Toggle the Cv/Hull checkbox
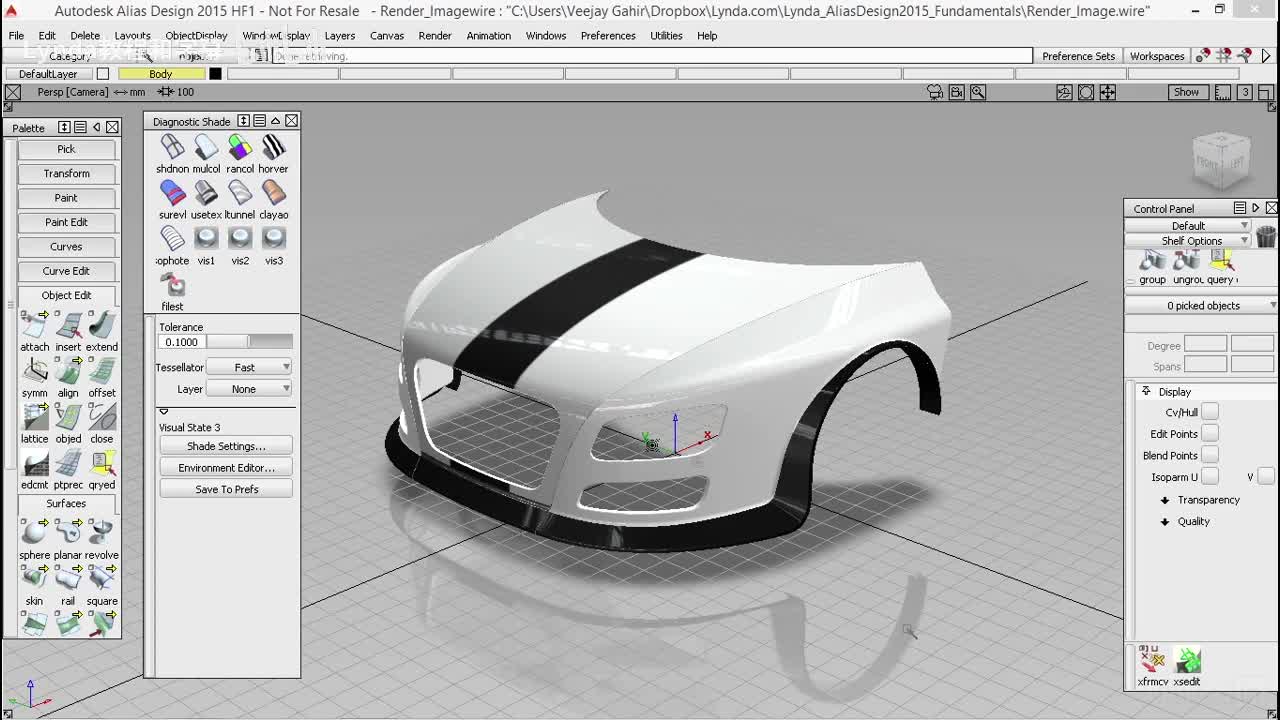The image size is (1280, 720). 1210,412
